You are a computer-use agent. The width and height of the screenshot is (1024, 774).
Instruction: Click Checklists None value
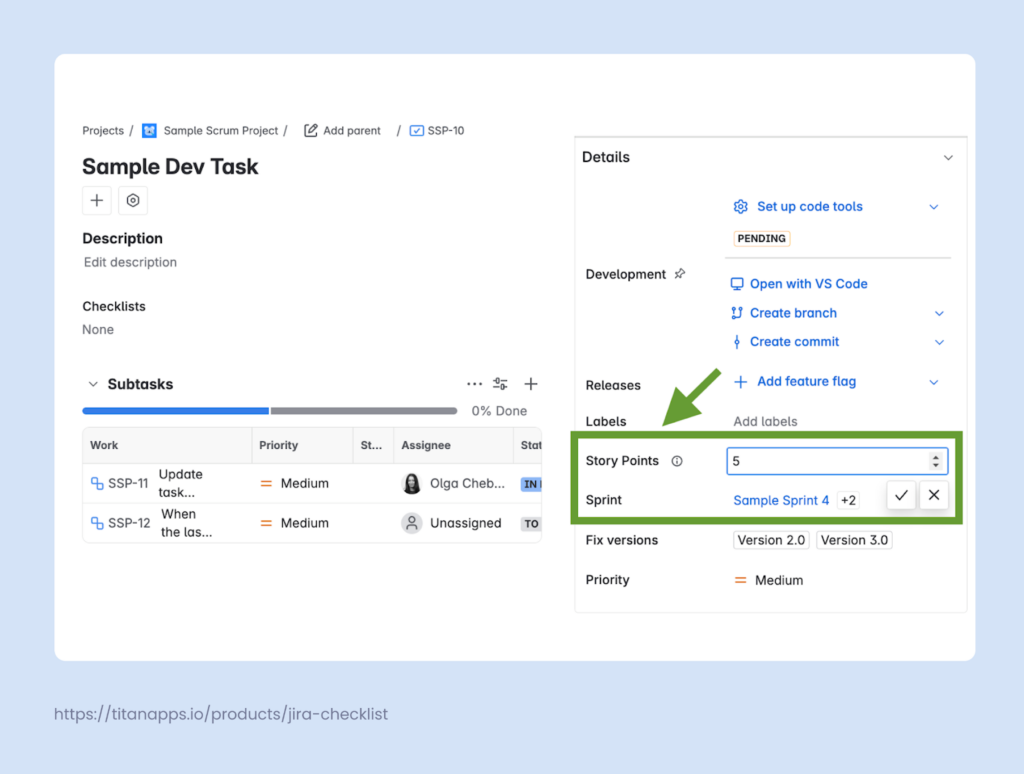point(98,329)
